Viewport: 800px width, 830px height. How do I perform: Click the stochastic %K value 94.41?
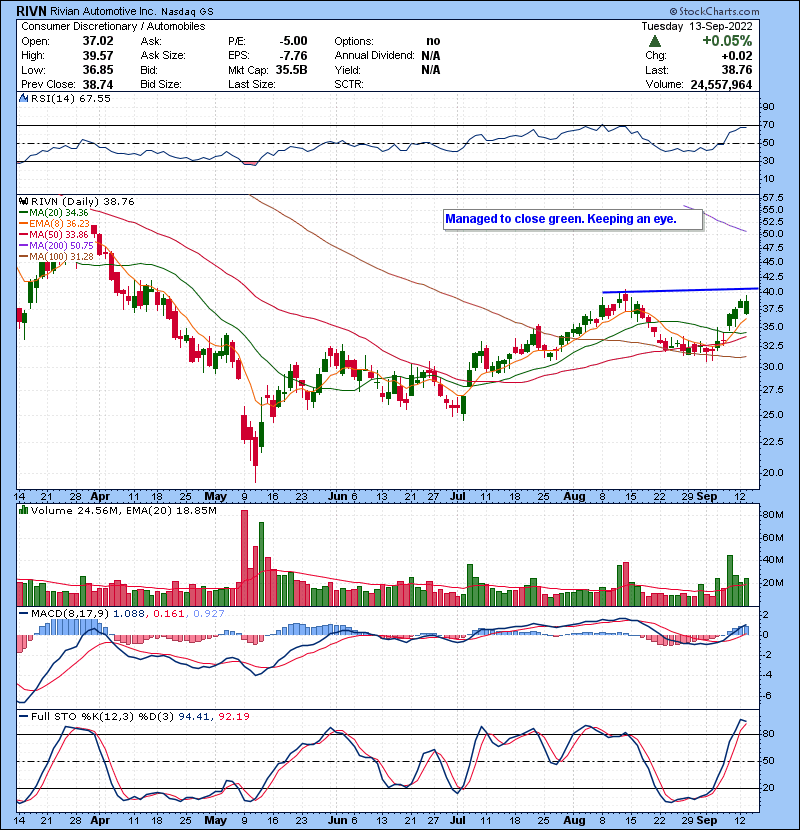(x=194, y=717)
